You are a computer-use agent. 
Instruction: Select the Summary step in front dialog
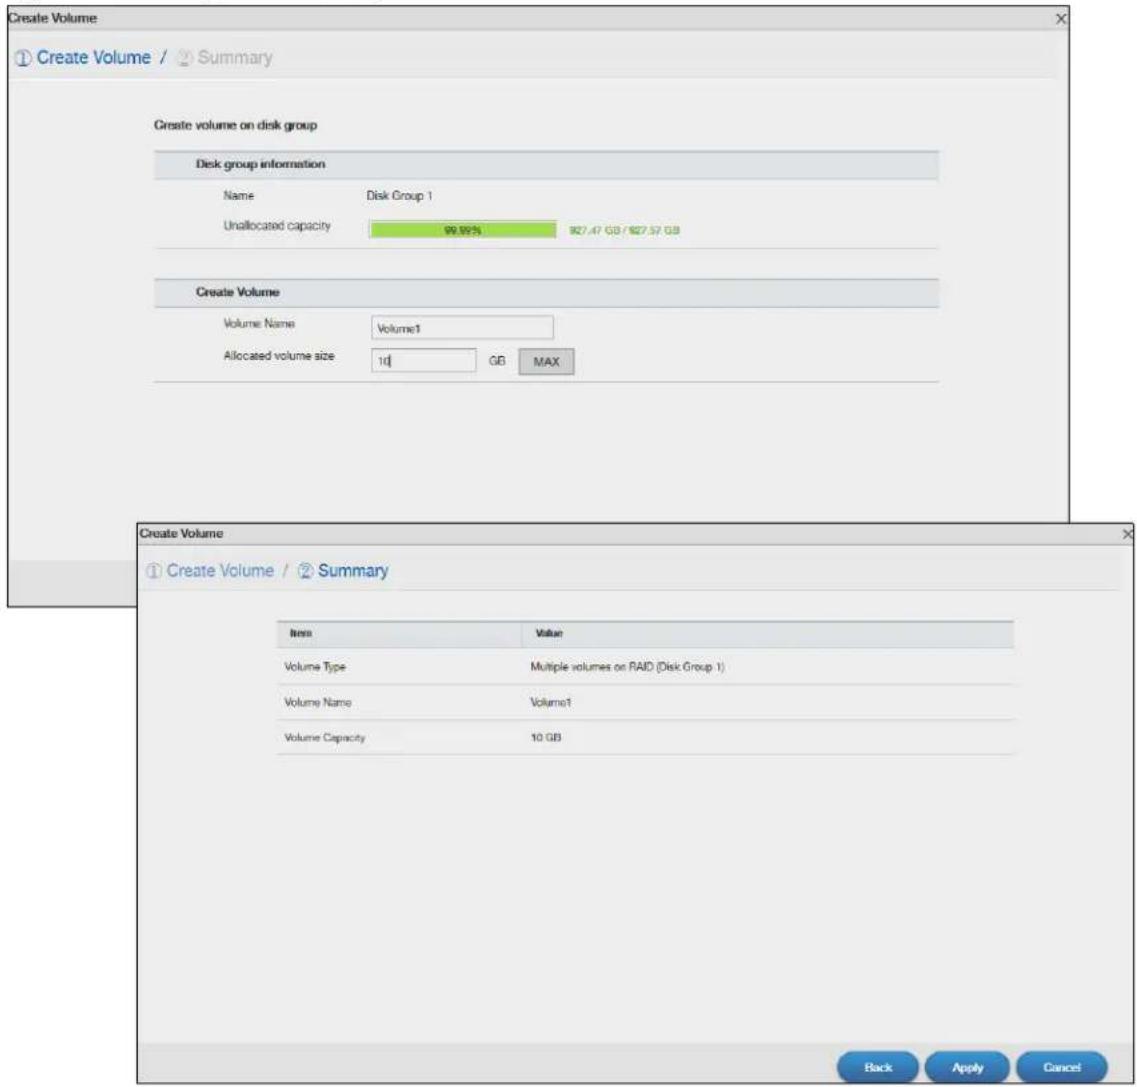pyautogui.click(x=343, y=571)
